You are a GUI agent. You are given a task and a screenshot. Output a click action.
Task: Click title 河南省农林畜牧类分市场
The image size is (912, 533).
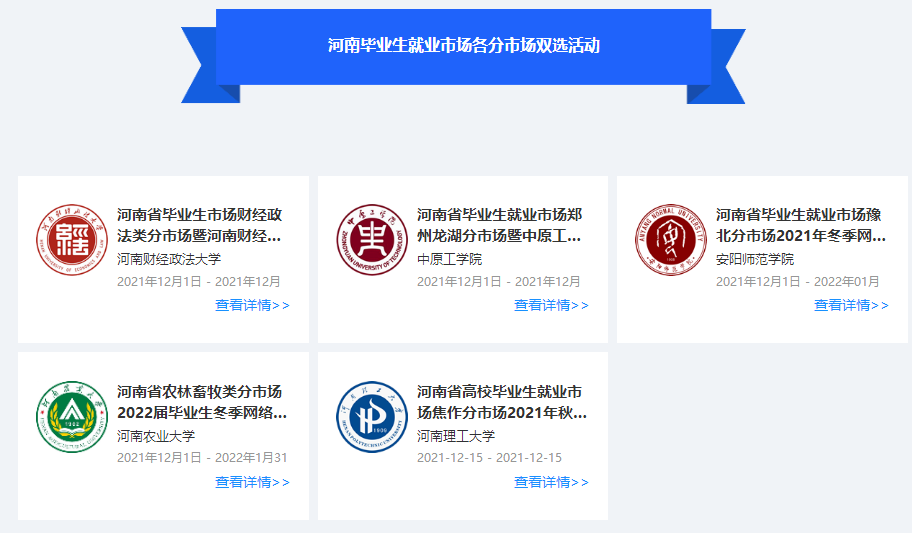pyautogui.click(x=201, y=401)
